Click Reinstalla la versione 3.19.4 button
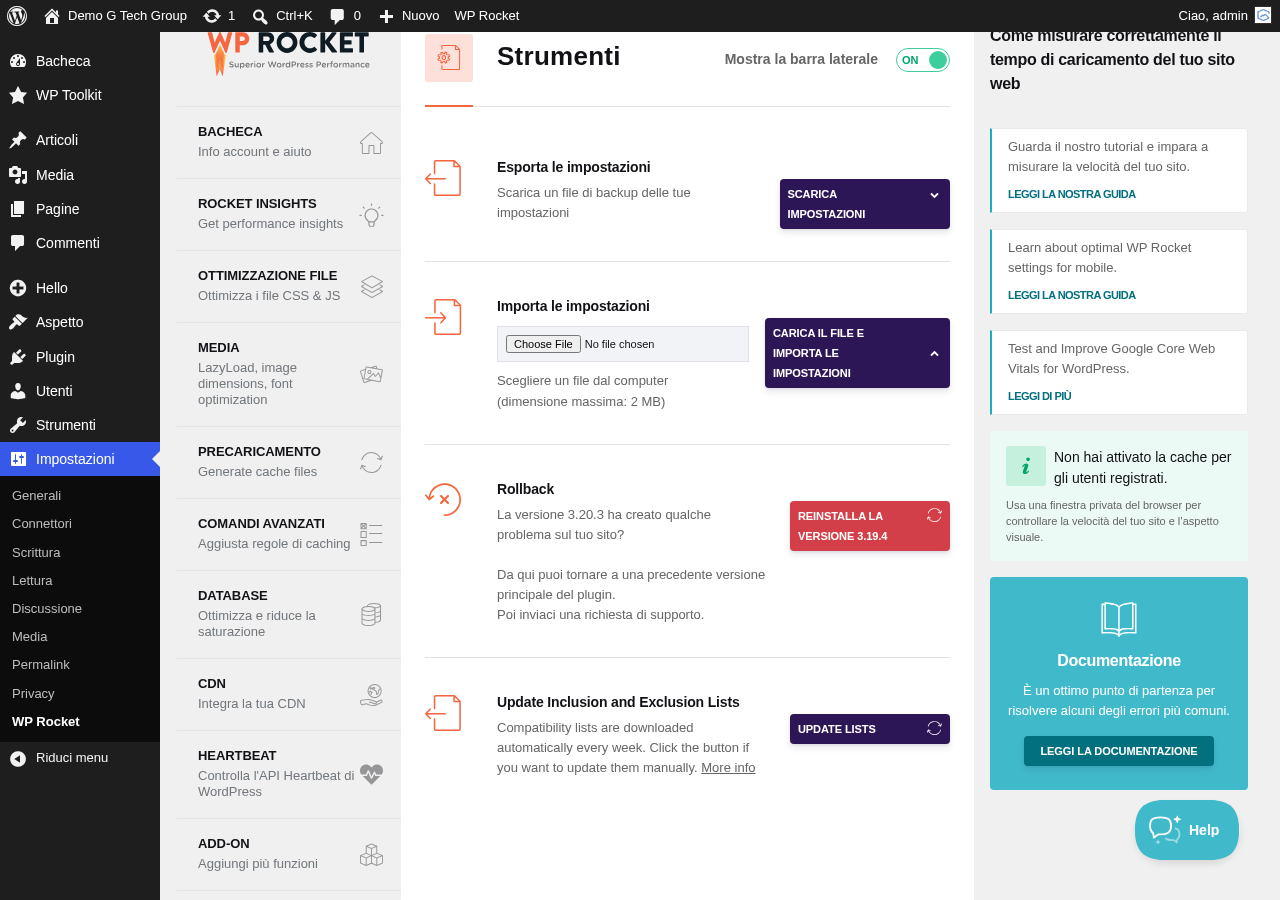 click(870, 526)
